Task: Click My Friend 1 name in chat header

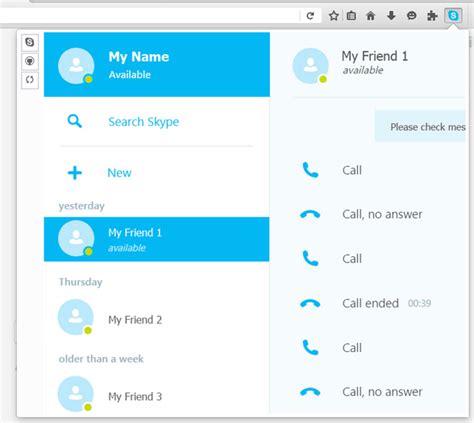Action: click(x=375, y=56)
